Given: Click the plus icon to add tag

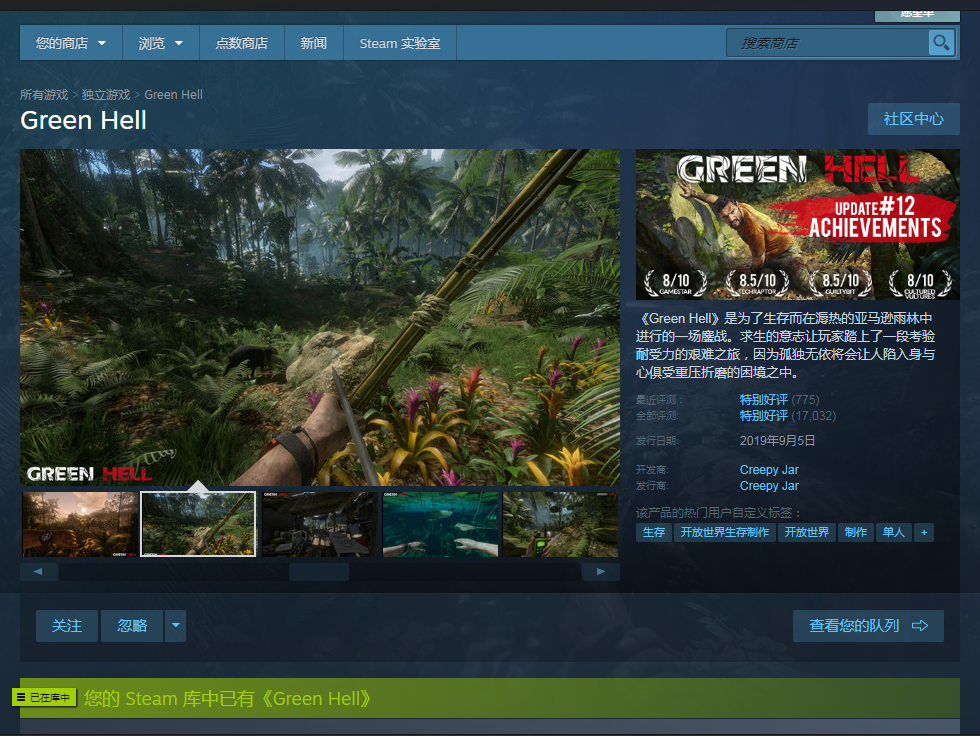Looking at the screenshot, I should [x=924, y=533].
